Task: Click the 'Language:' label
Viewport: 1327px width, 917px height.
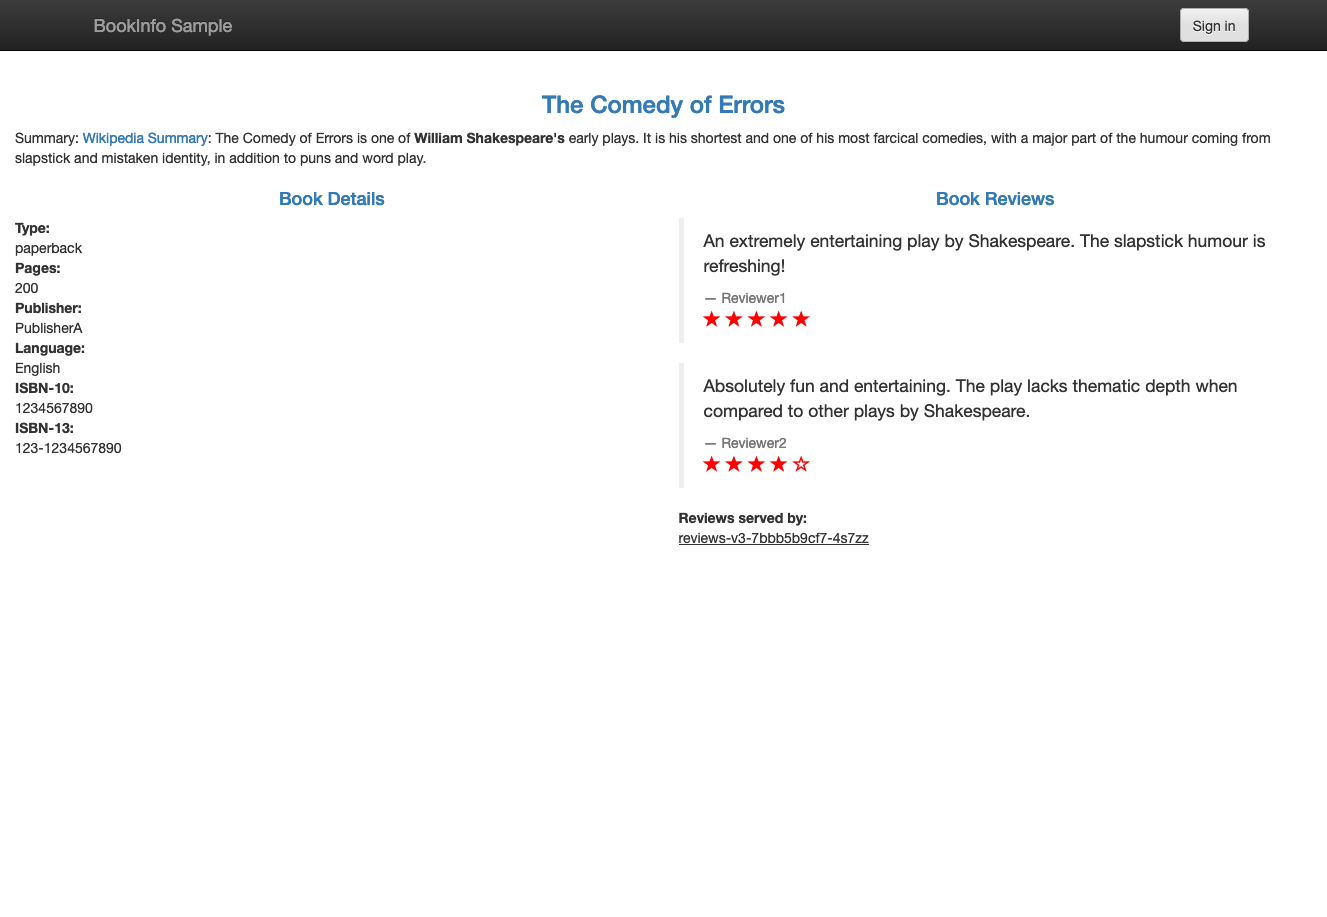Action: tap(50, 348)
